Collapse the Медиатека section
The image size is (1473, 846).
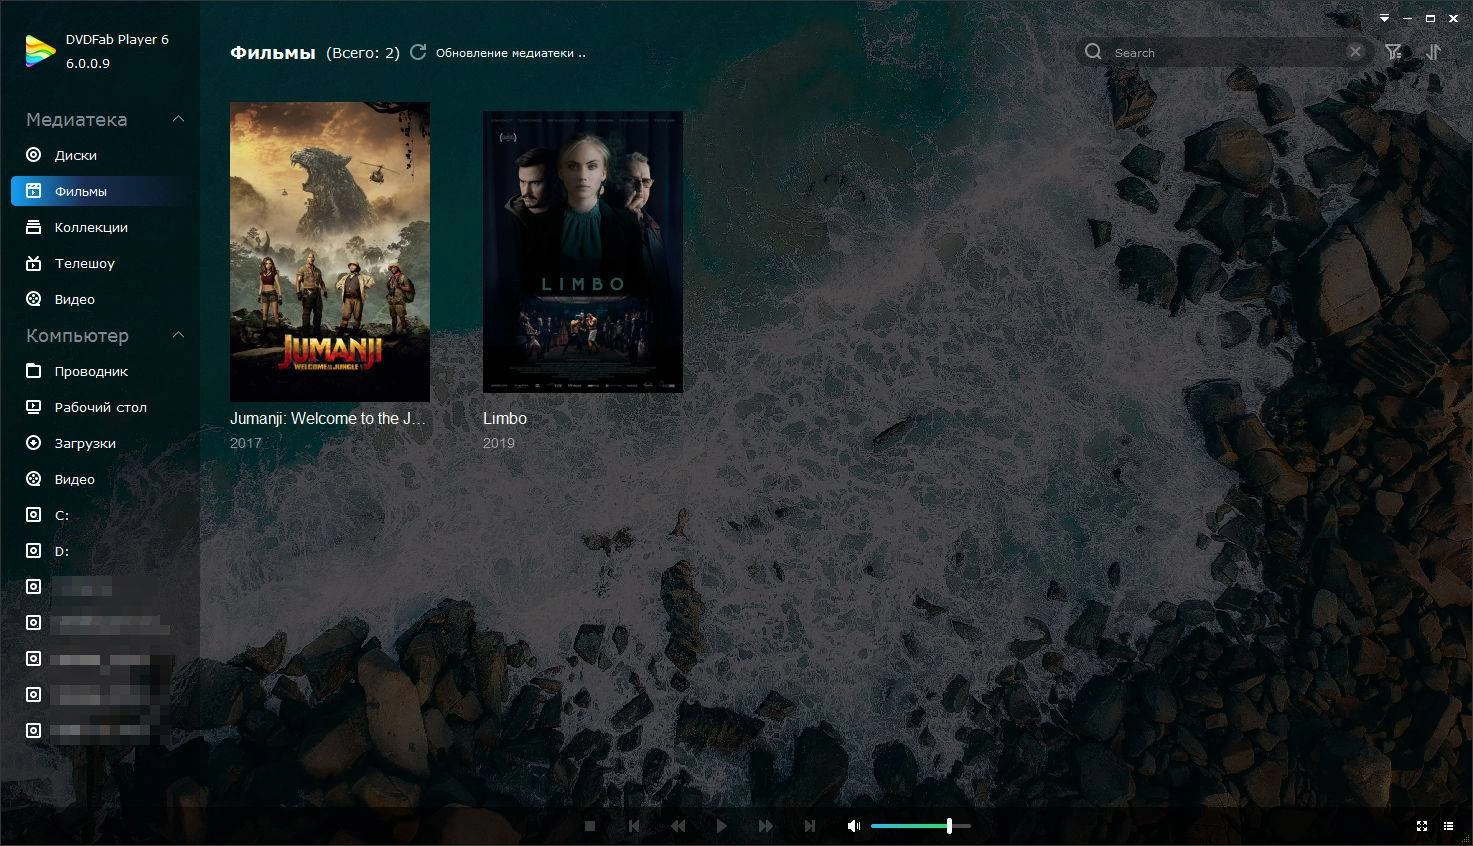178,119
